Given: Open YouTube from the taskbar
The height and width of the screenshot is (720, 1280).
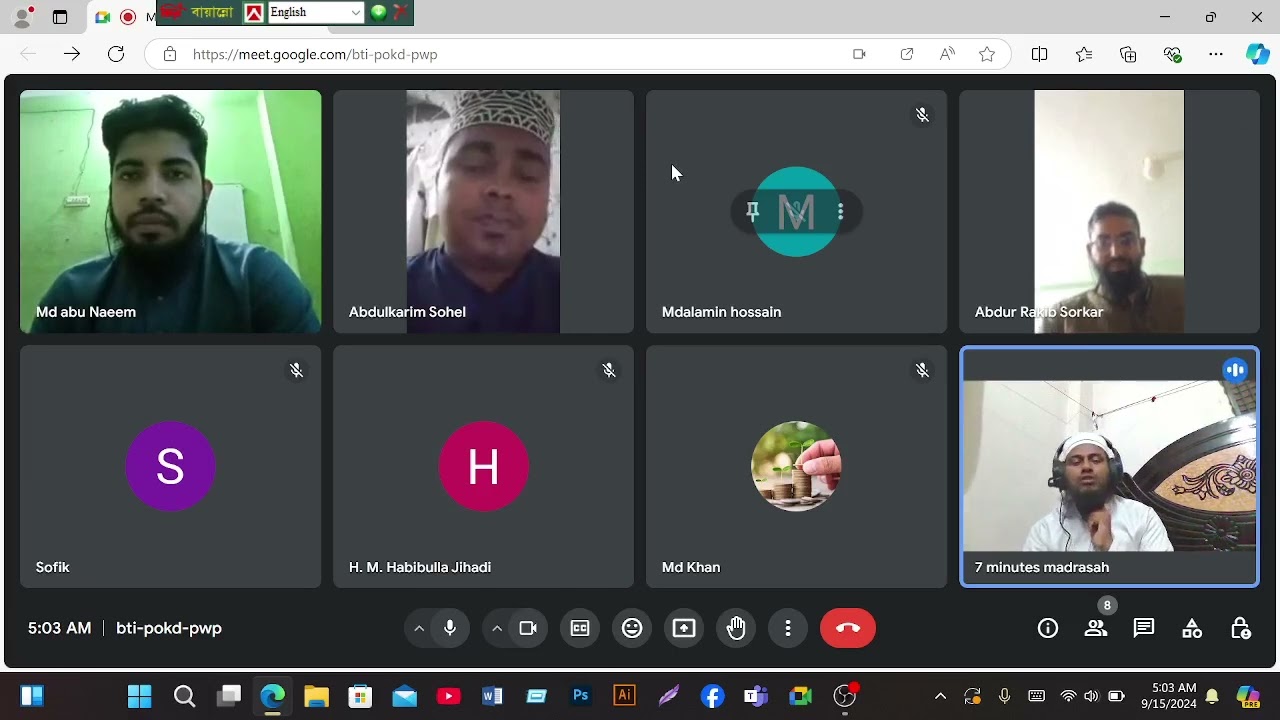Looking at the screenshot, I should click(448, 696).
